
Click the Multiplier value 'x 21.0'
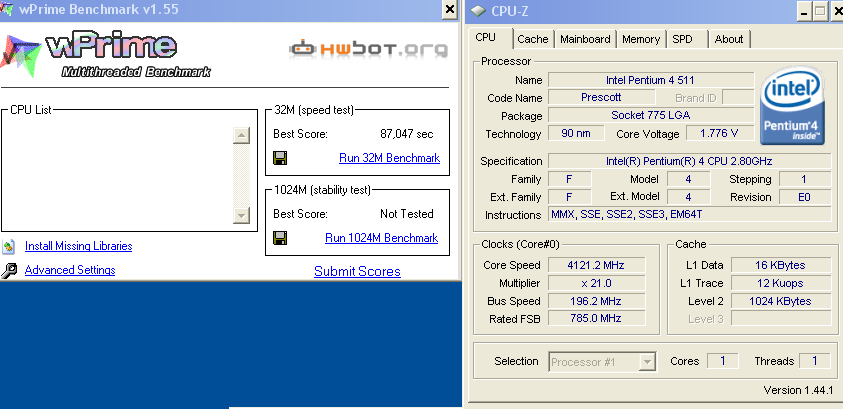point(596,283)
